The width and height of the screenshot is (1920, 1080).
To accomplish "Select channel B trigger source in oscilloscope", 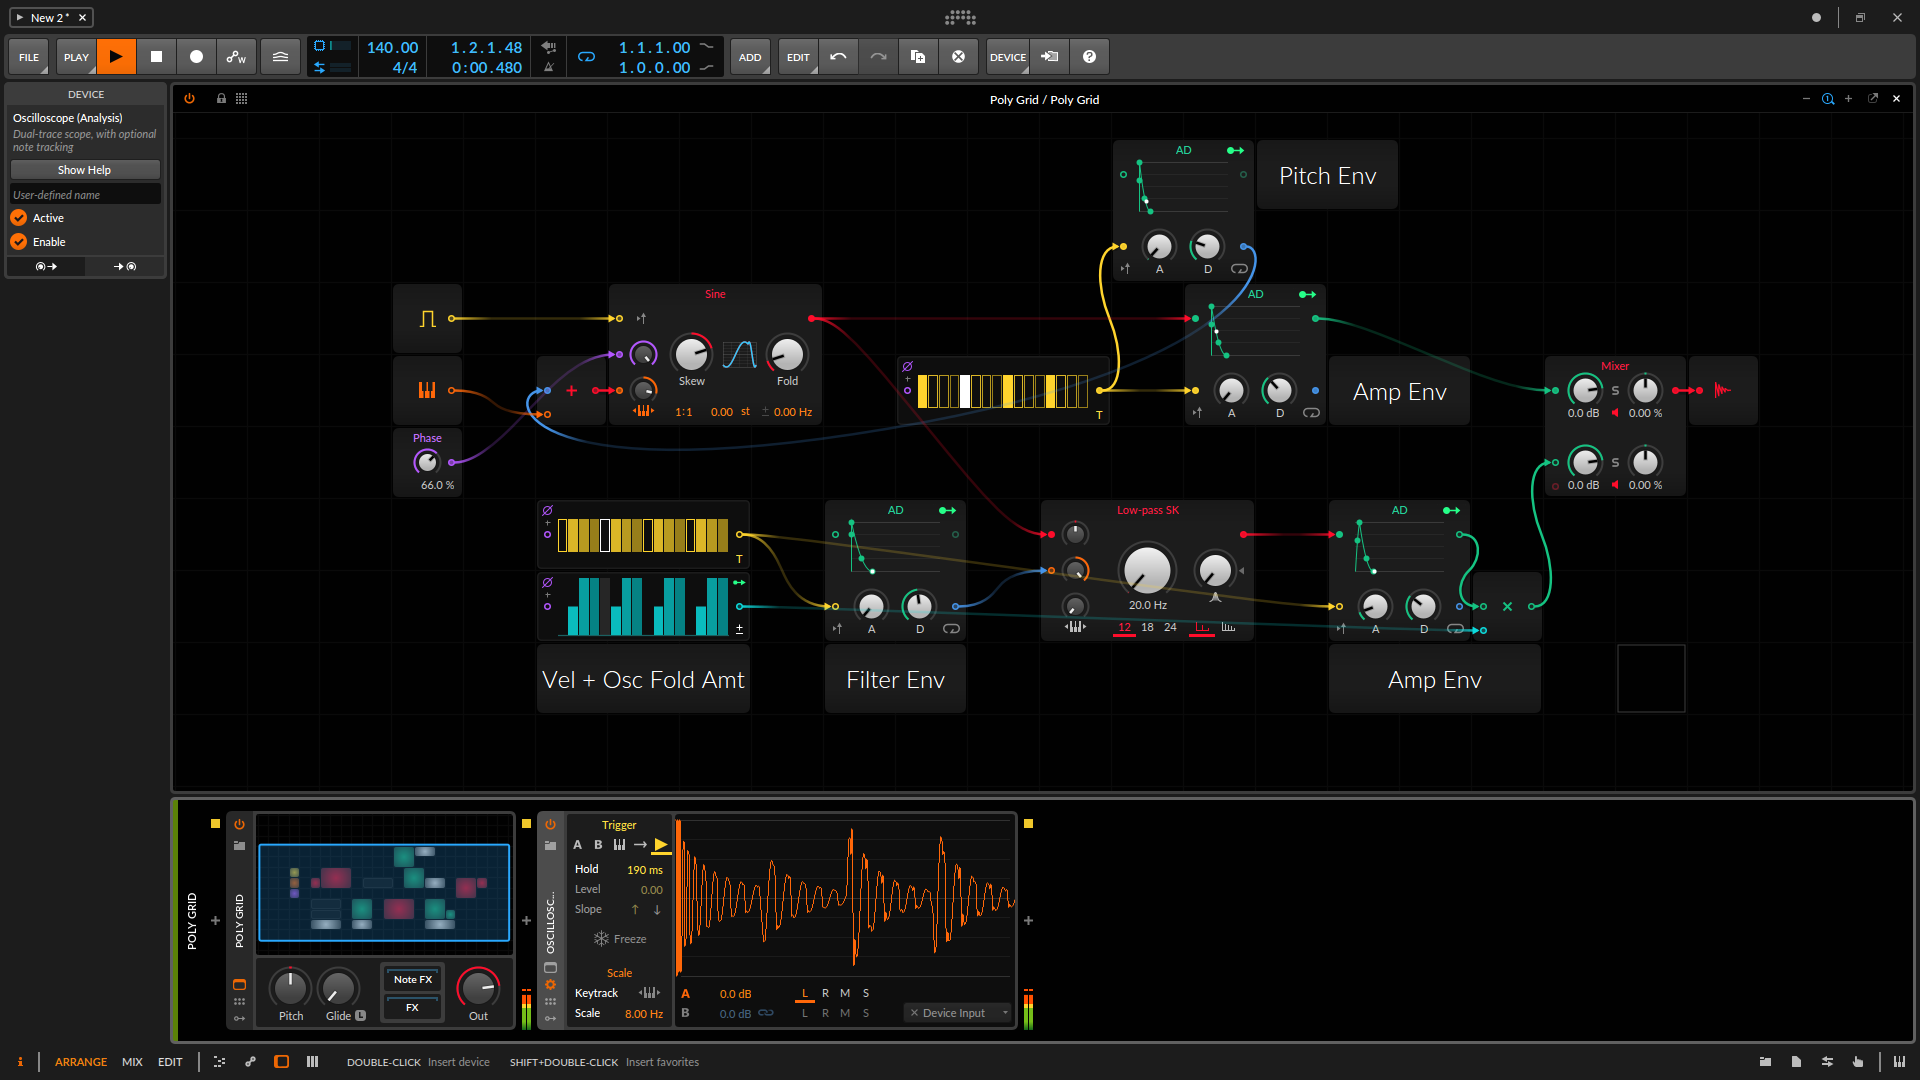I will click(598, 844).
